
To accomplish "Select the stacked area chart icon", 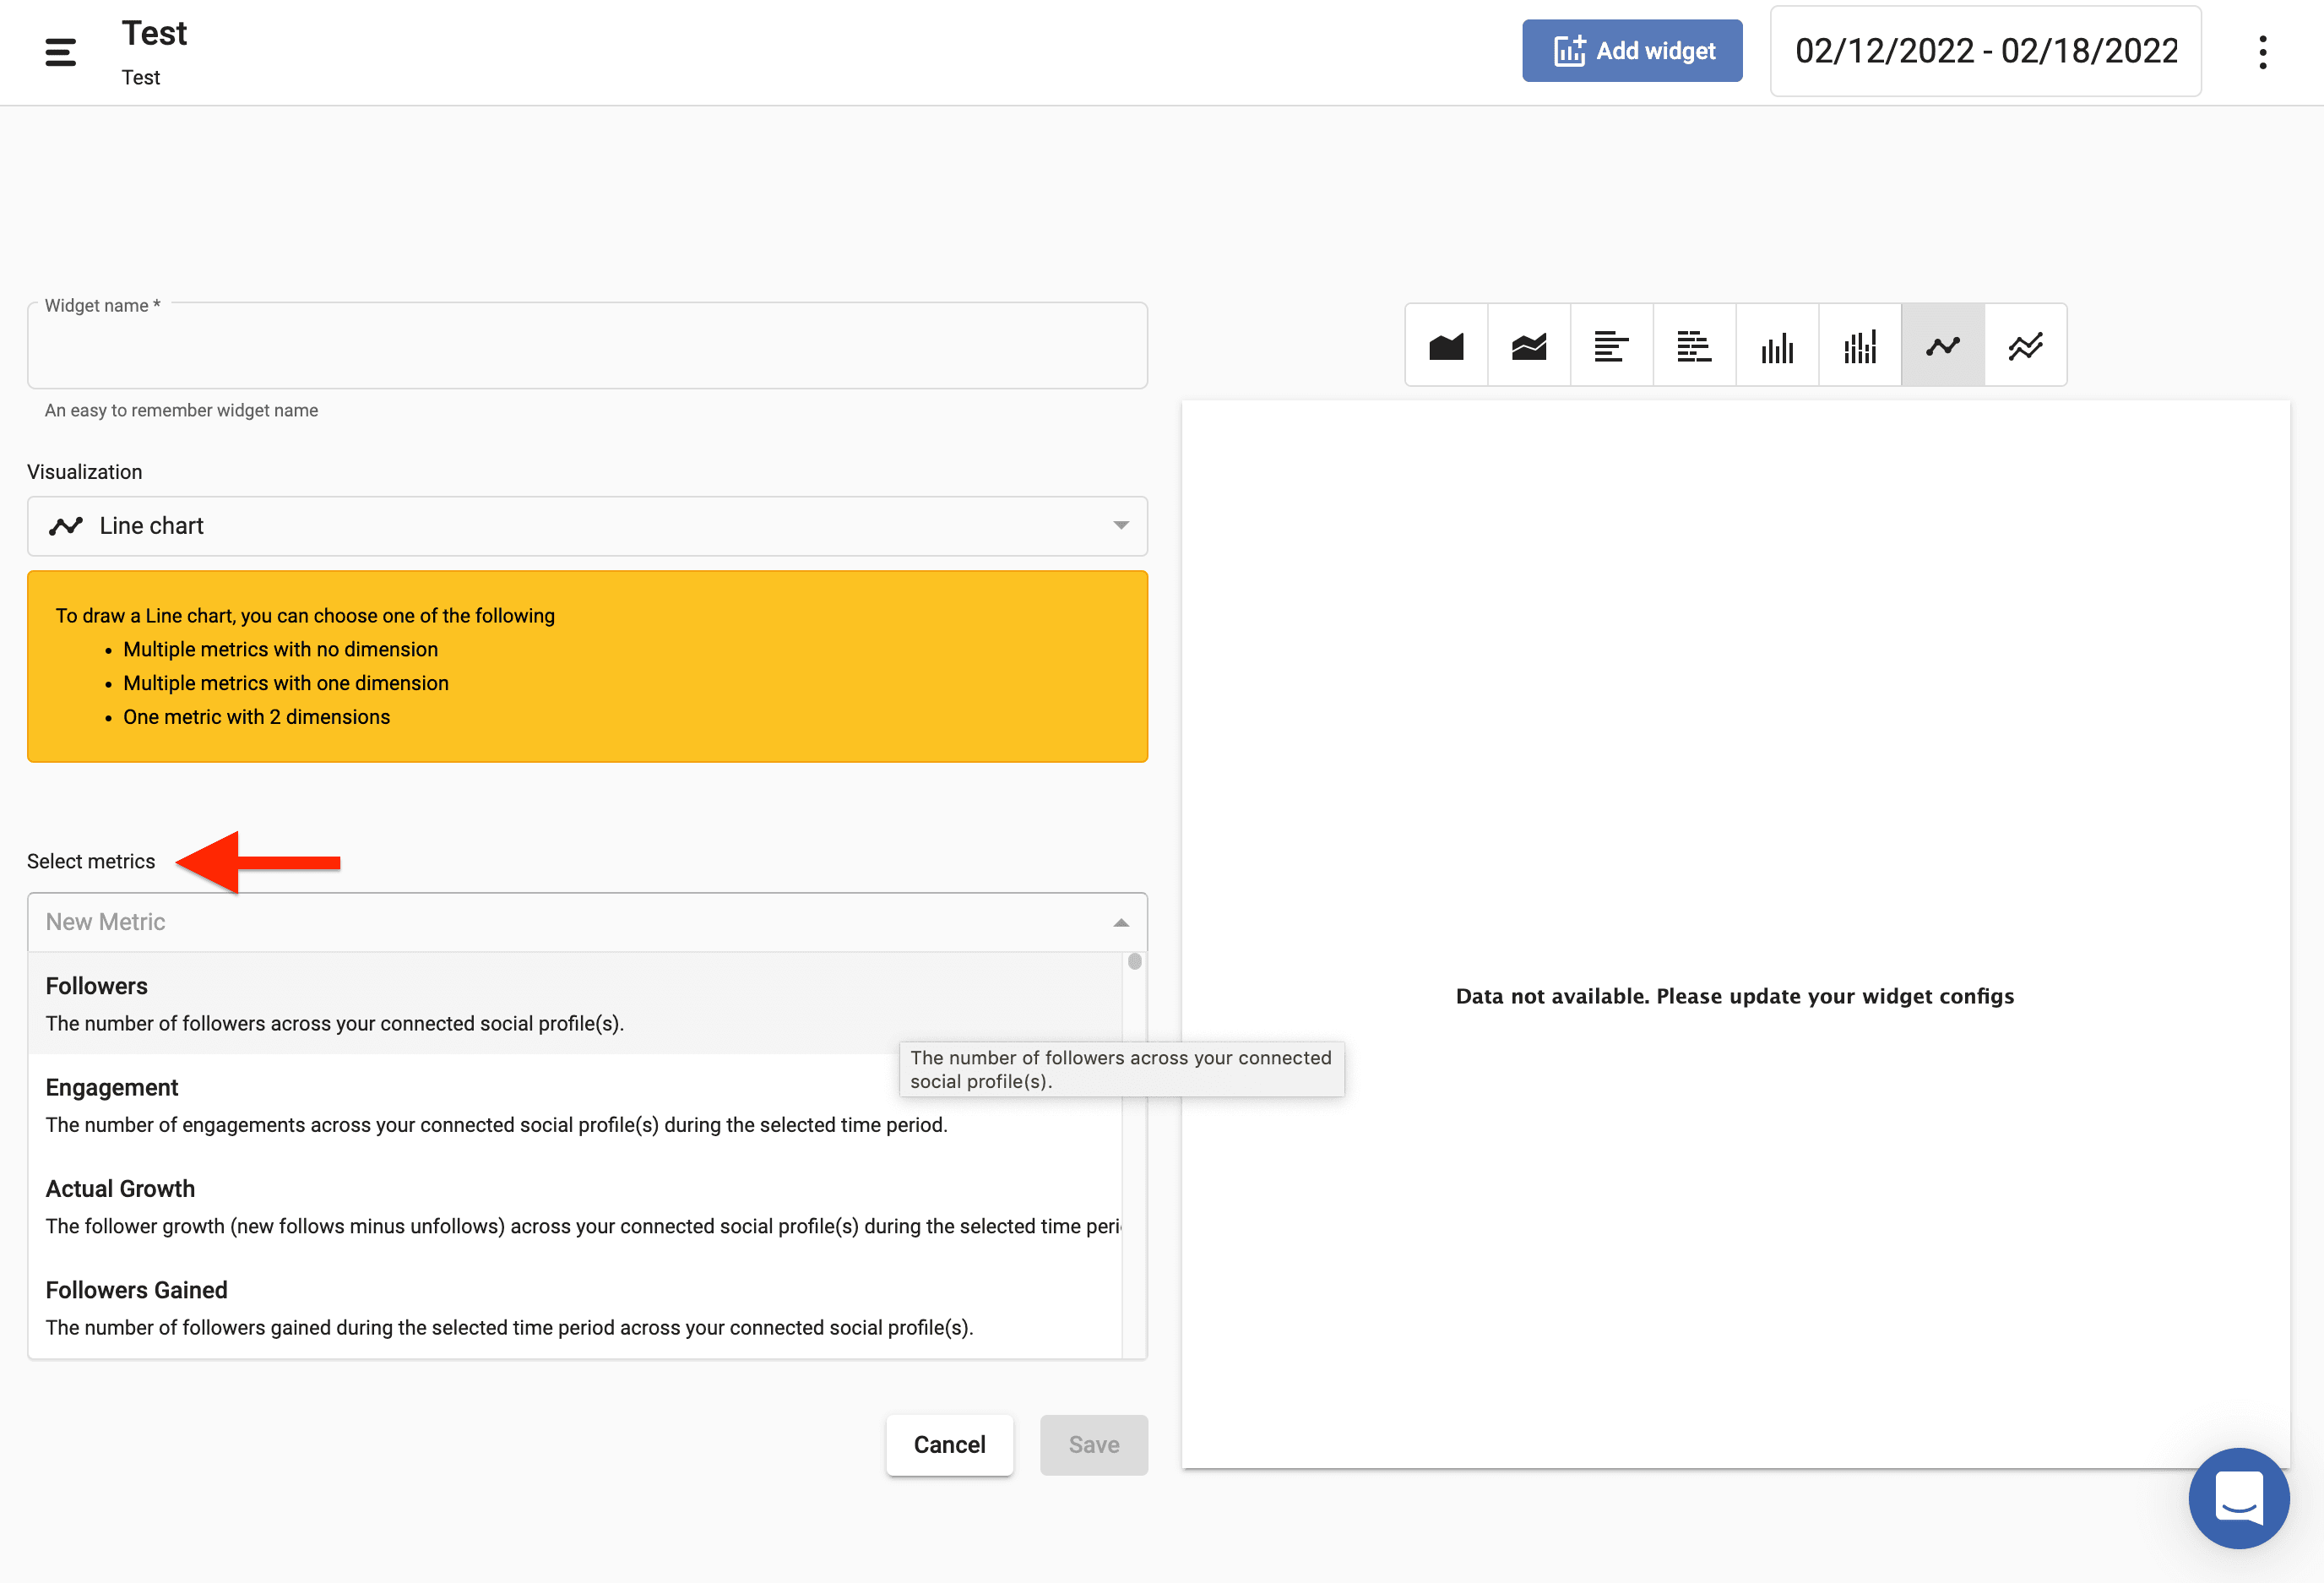I will tap(1528, 346).
